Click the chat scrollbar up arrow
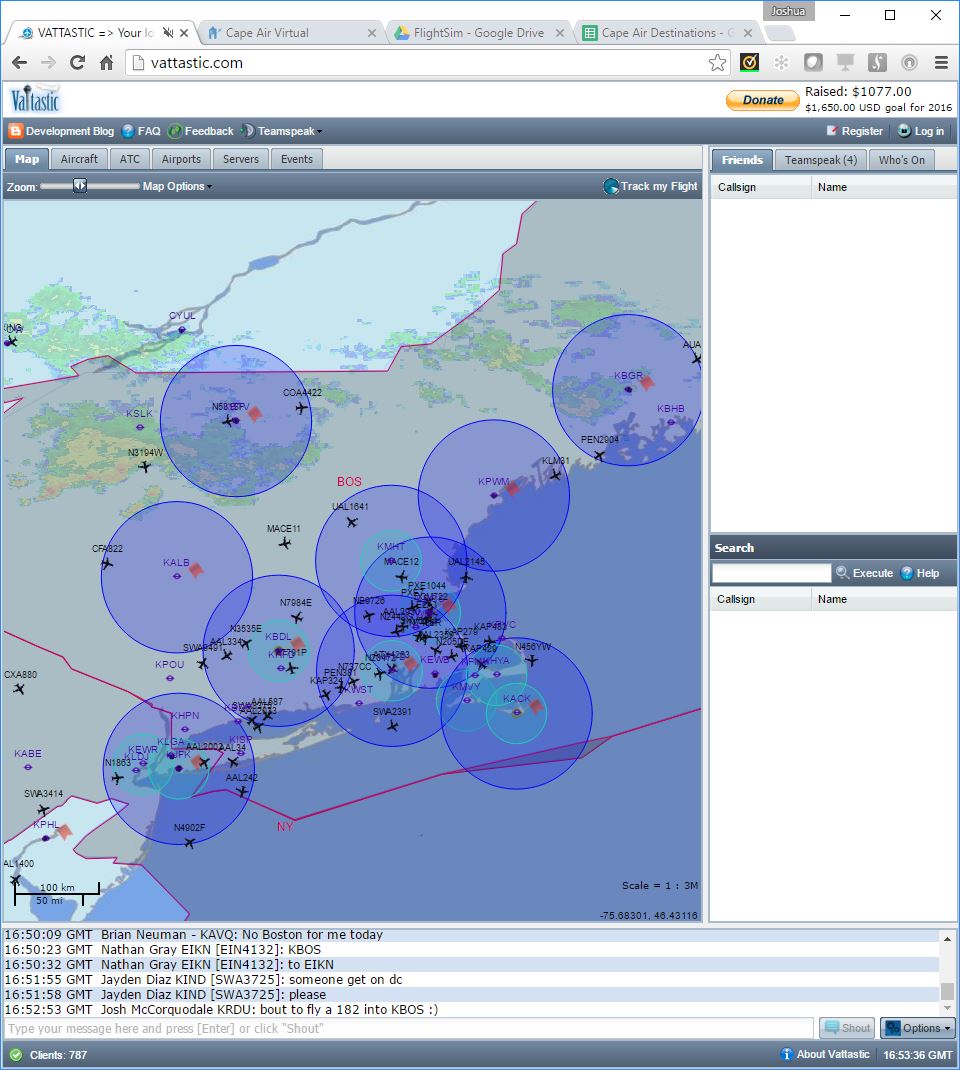The height and width of the screenshot is (1070, 960). (x=947, y=940)
